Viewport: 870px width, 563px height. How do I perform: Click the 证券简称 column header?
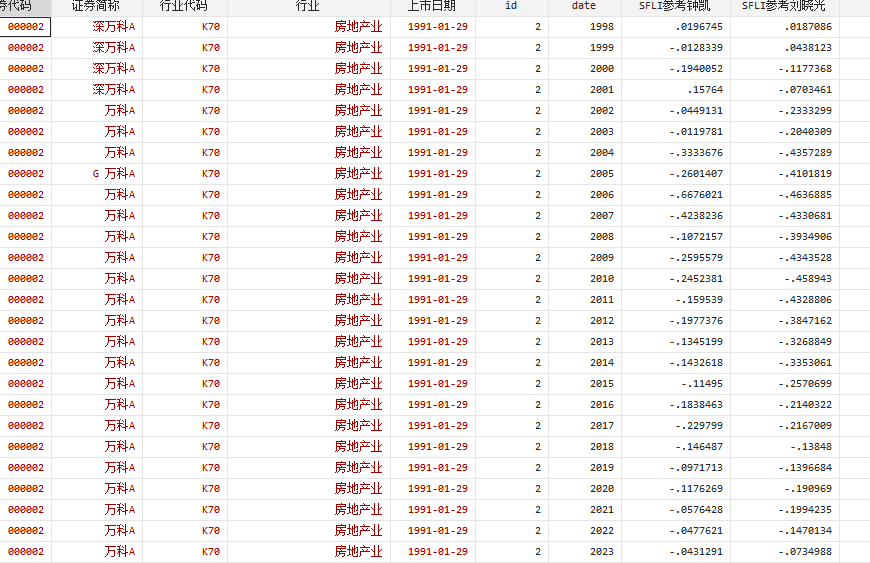96,6
